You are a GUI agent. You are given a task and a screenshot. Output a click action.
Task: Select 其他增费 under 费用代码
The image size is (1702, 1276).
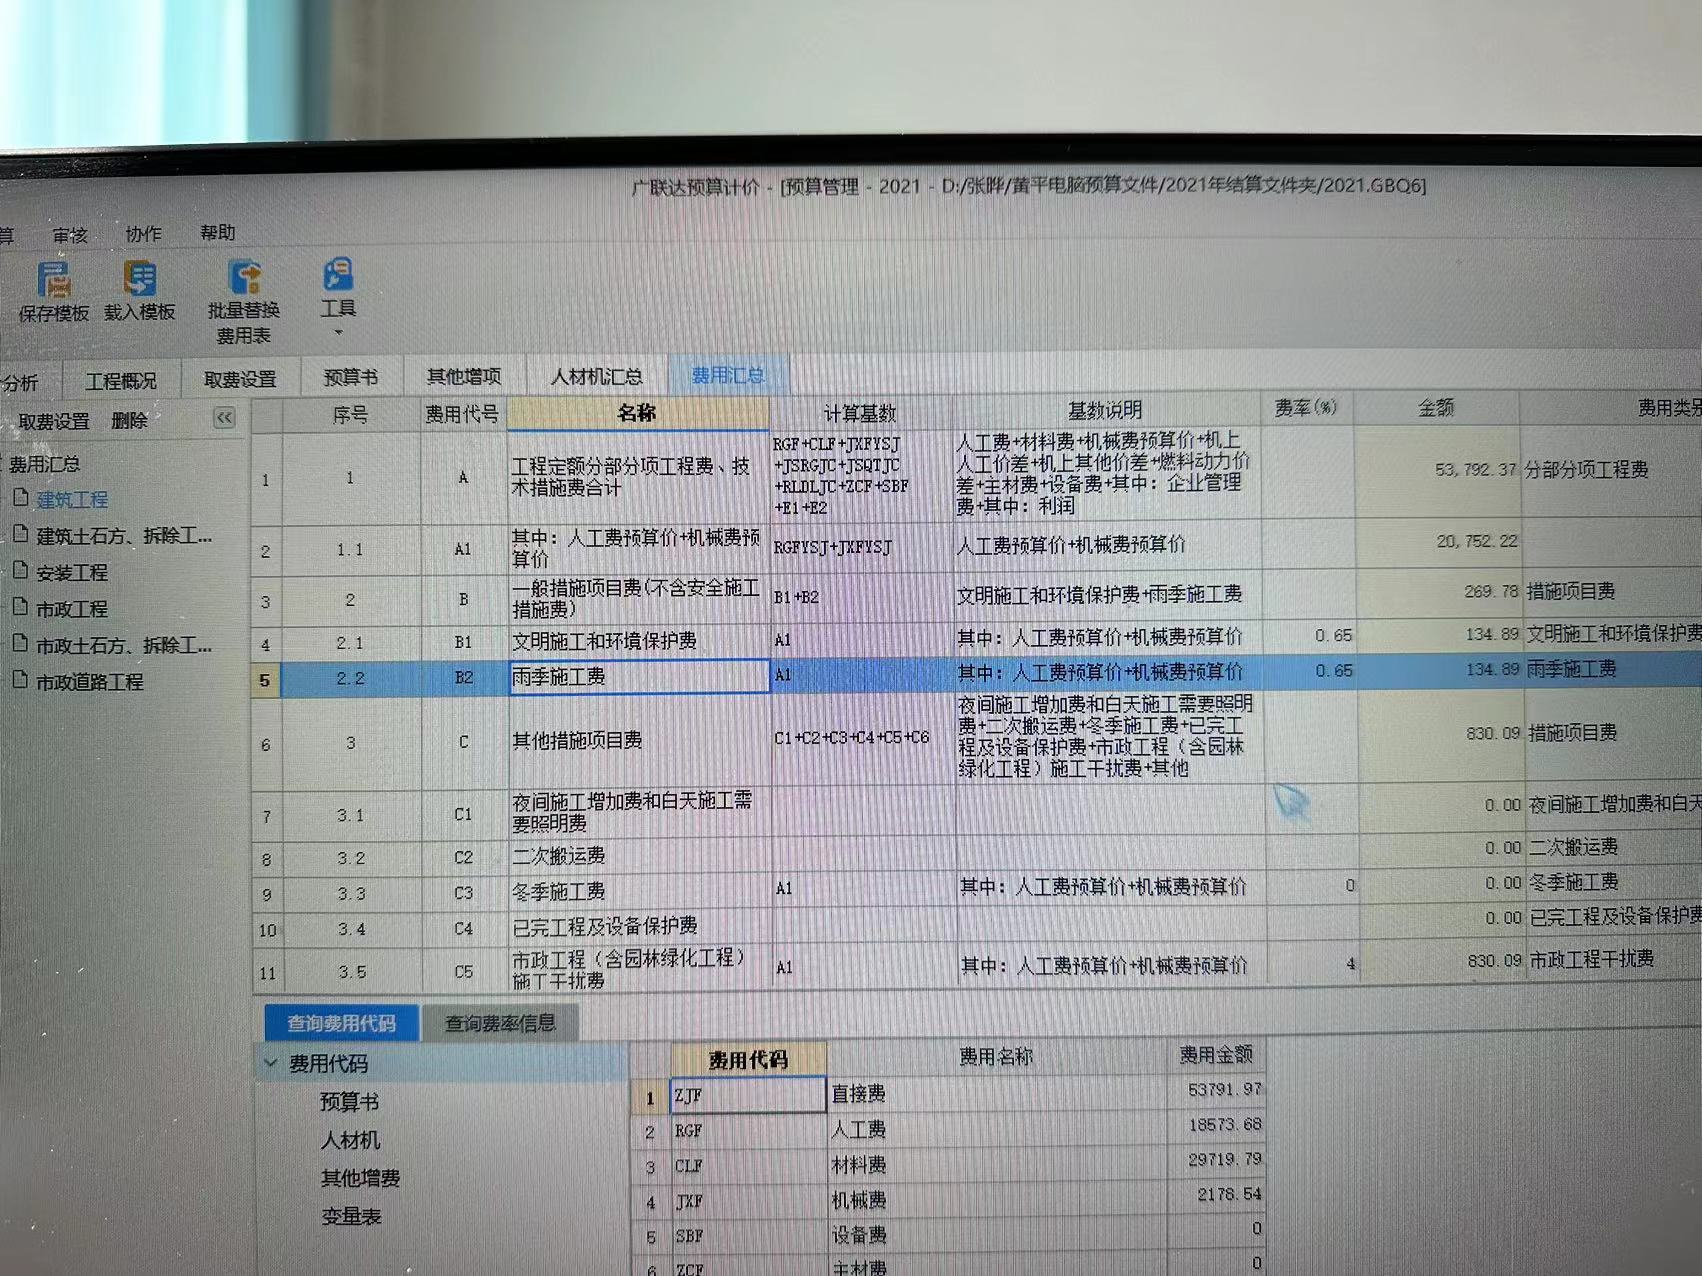pyautogui.click(x=360, y=1178)
